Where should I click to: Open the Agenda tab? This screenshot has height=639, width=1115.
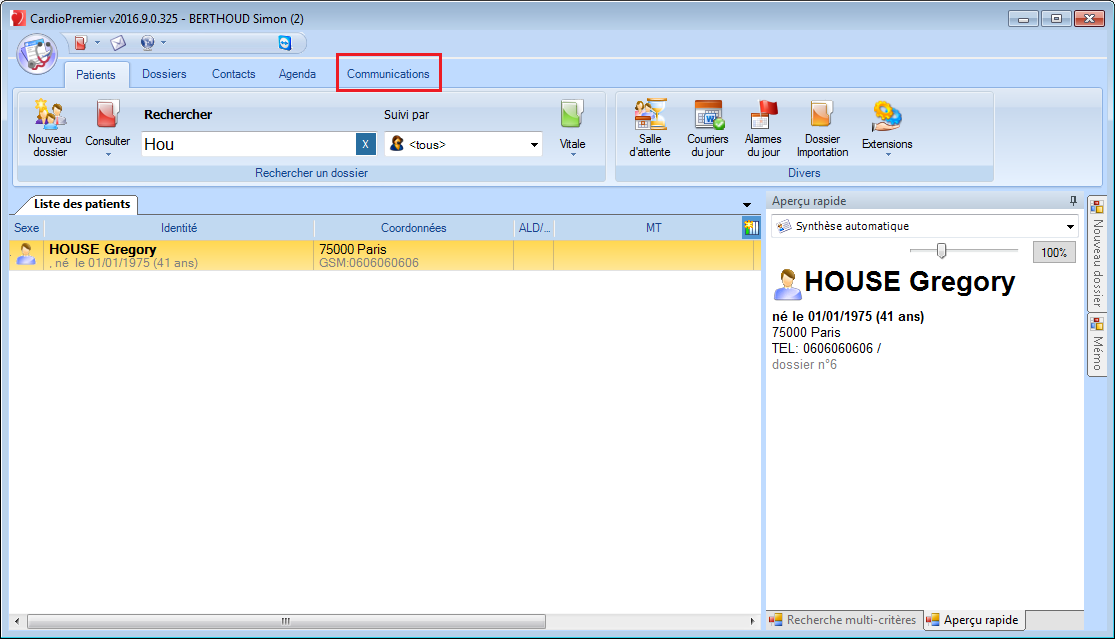click(x=297, y=74)
